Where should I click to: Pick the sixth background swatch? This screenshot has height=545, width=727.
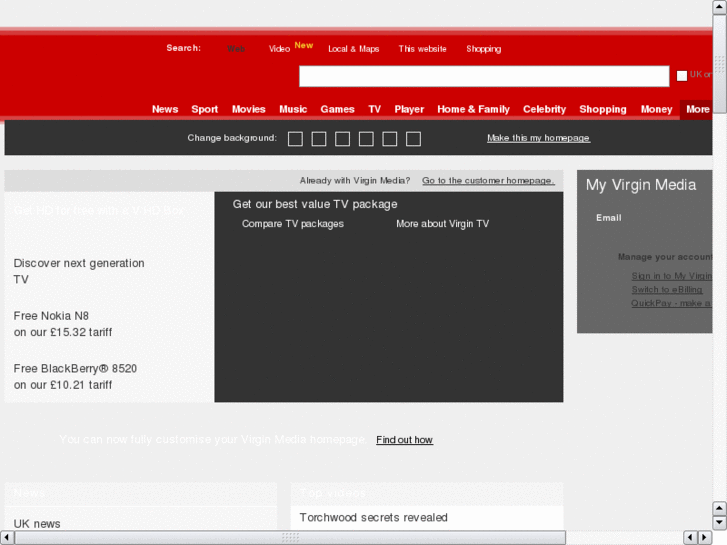click(414, 139)
